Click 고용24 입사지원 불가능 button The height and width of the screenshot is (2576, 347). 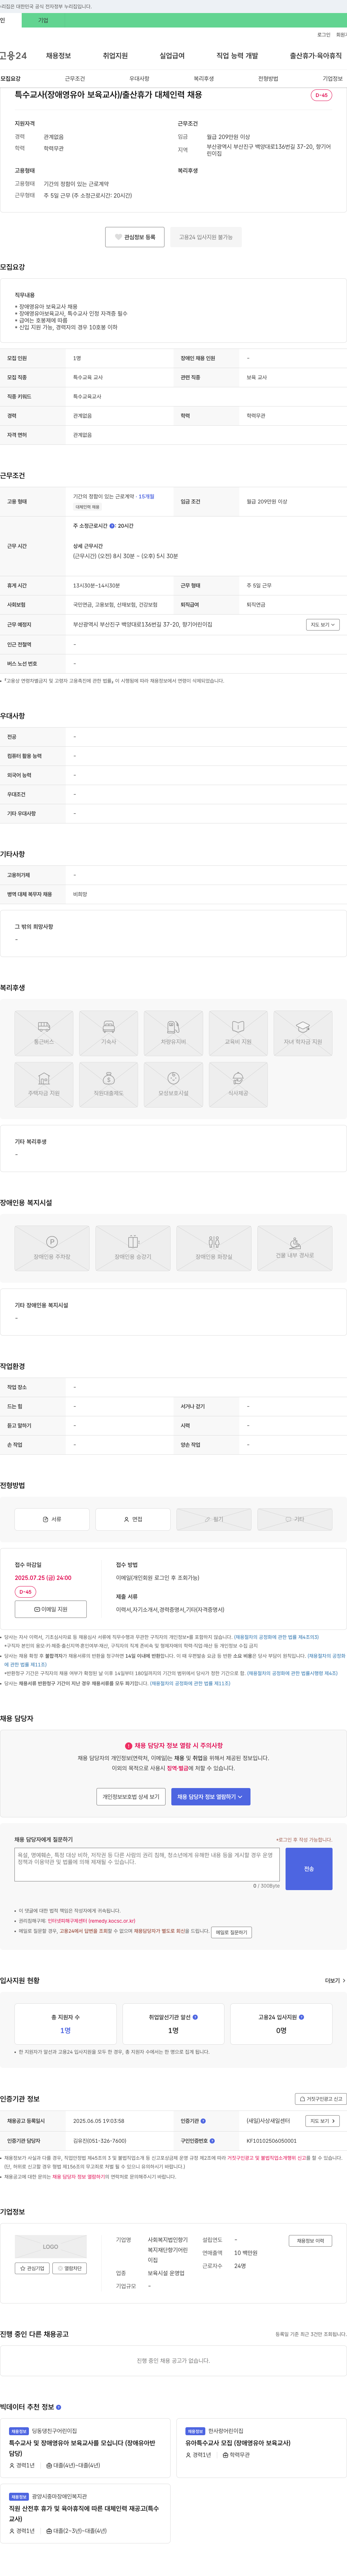[x=206, y=237]
